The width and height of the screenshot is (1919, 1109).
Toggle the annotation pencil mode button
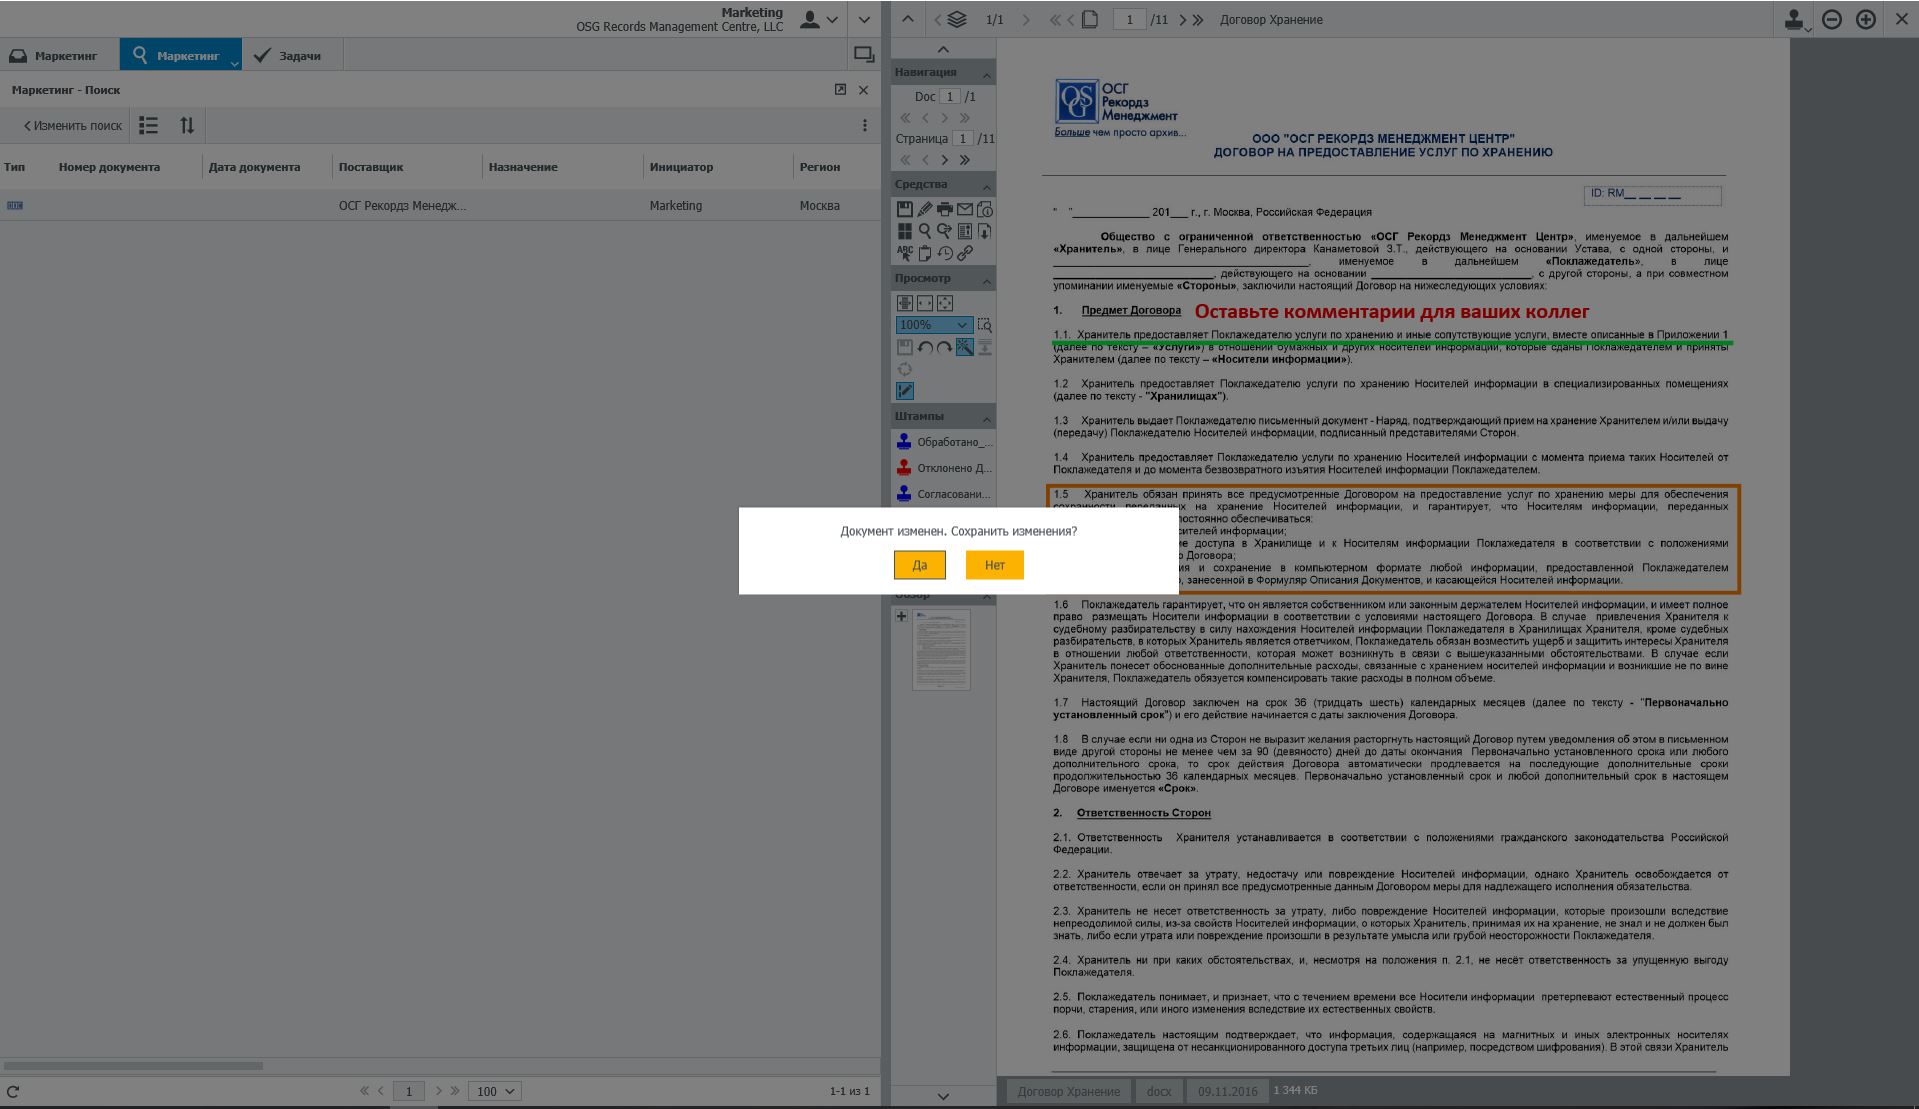[904, 391]
